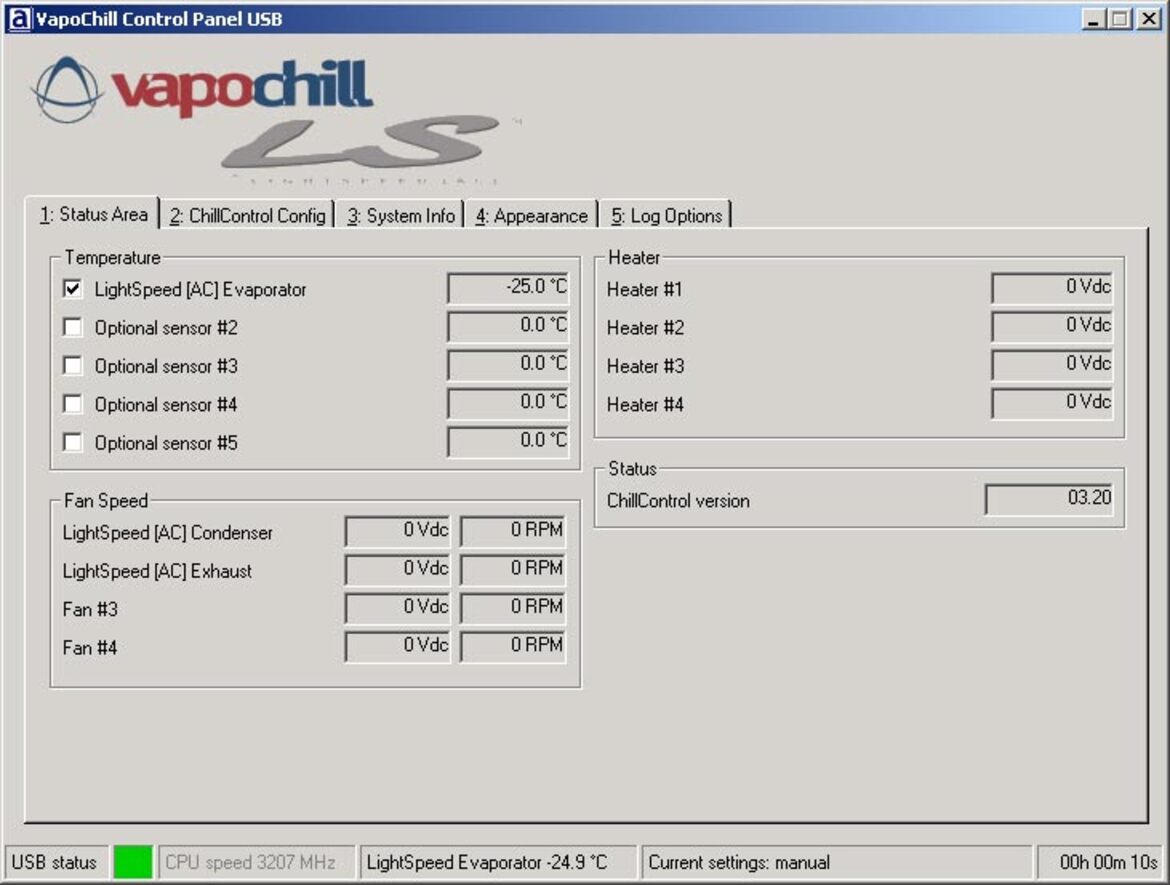This screenshot has height=885, width=1170.
Task: Select the 1: Status Area tab
Action: coord(93,214)
